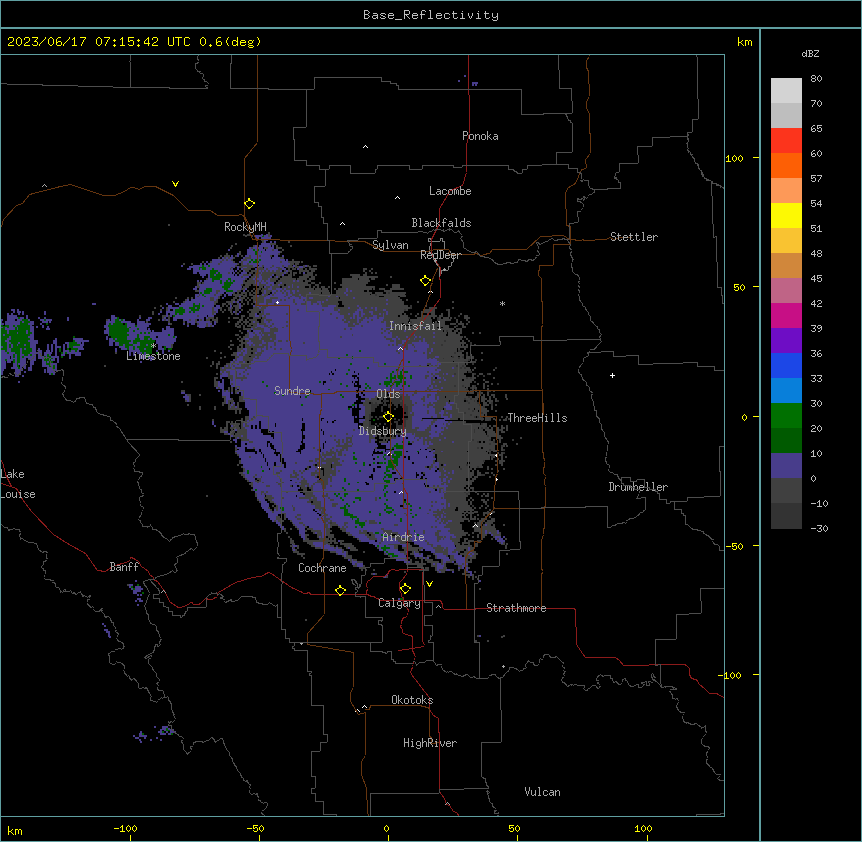The height and width of the screenshot is (842, 862).
Task: Click the Calgary city label
Action: coord(400,603)
